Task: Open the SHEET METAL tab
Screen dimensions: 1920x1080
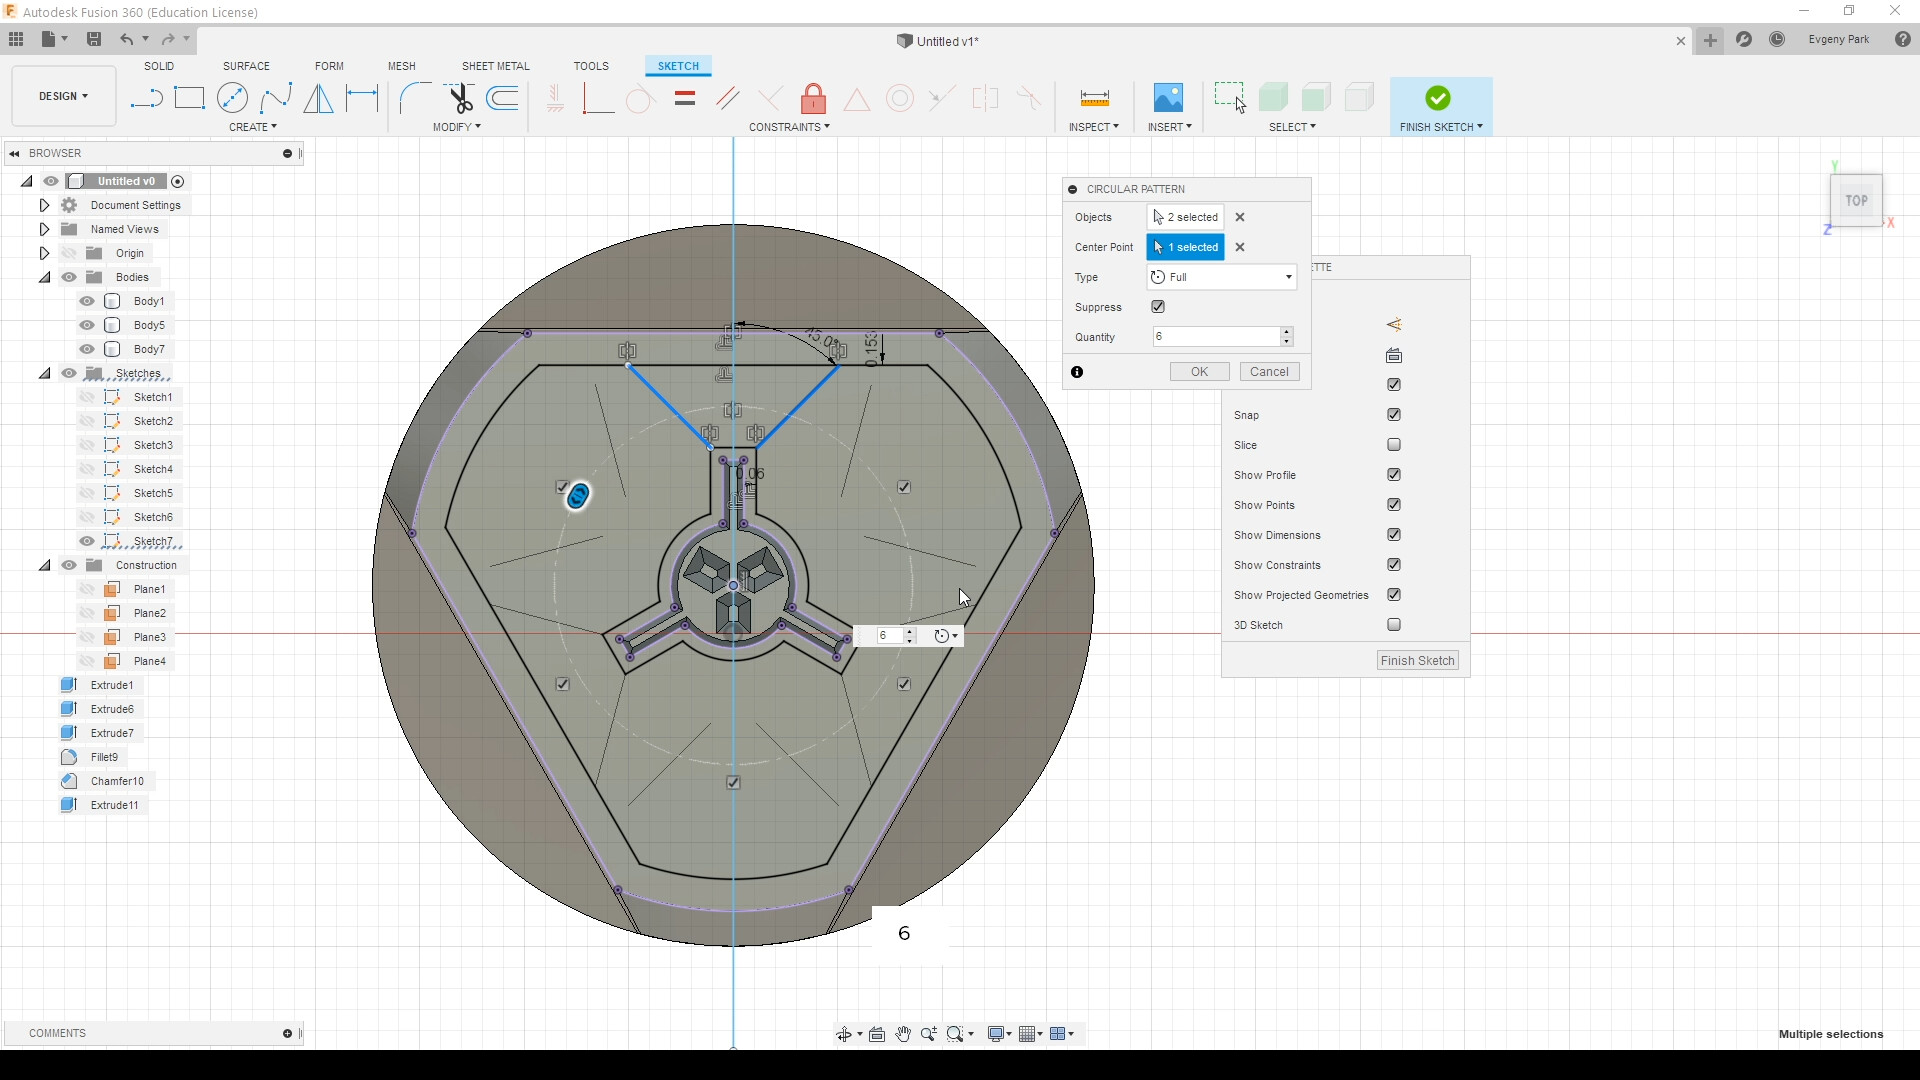Action: tap(495, 66)
